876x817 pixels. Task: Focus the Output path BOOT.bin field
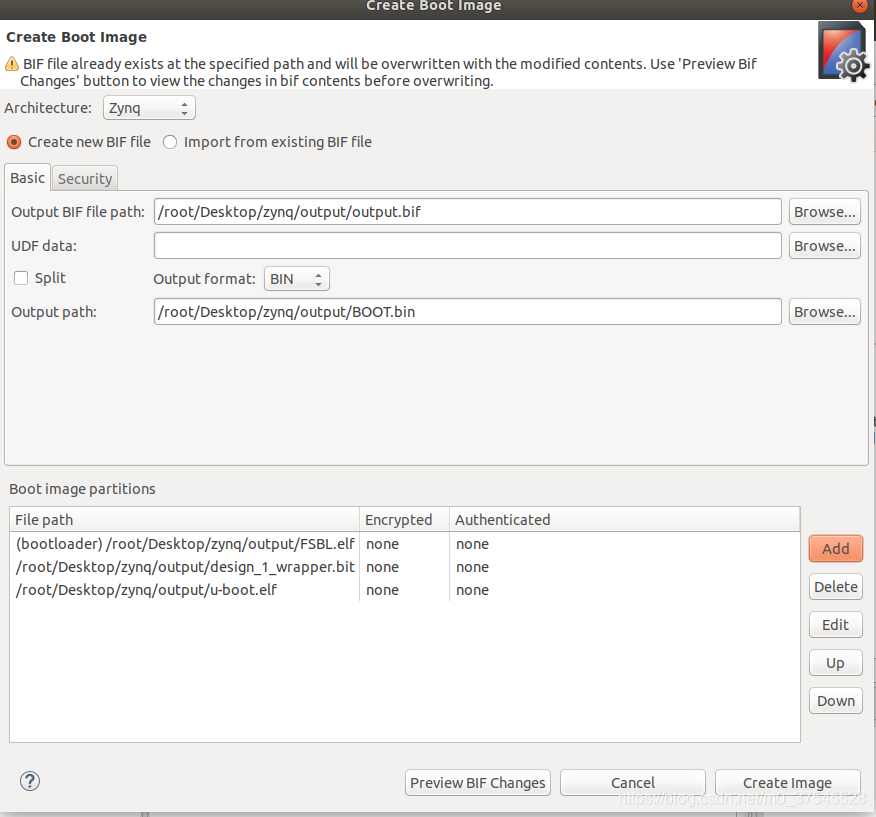point(468,312)
